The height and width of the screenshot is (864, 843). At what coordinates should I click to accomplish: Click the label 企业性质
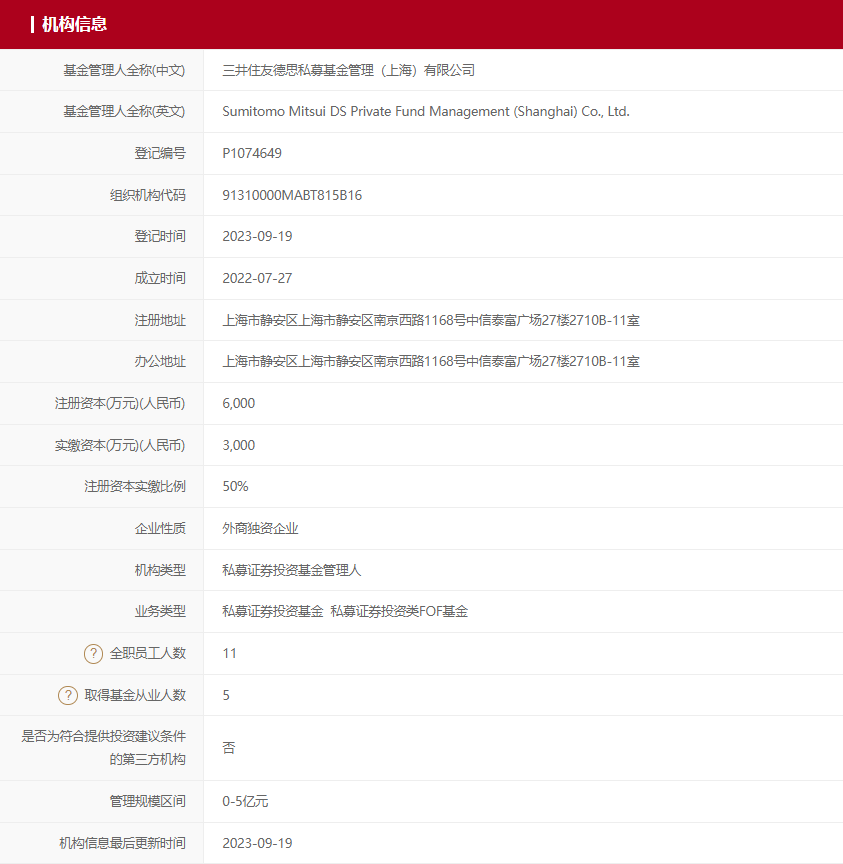pos(160,528)
